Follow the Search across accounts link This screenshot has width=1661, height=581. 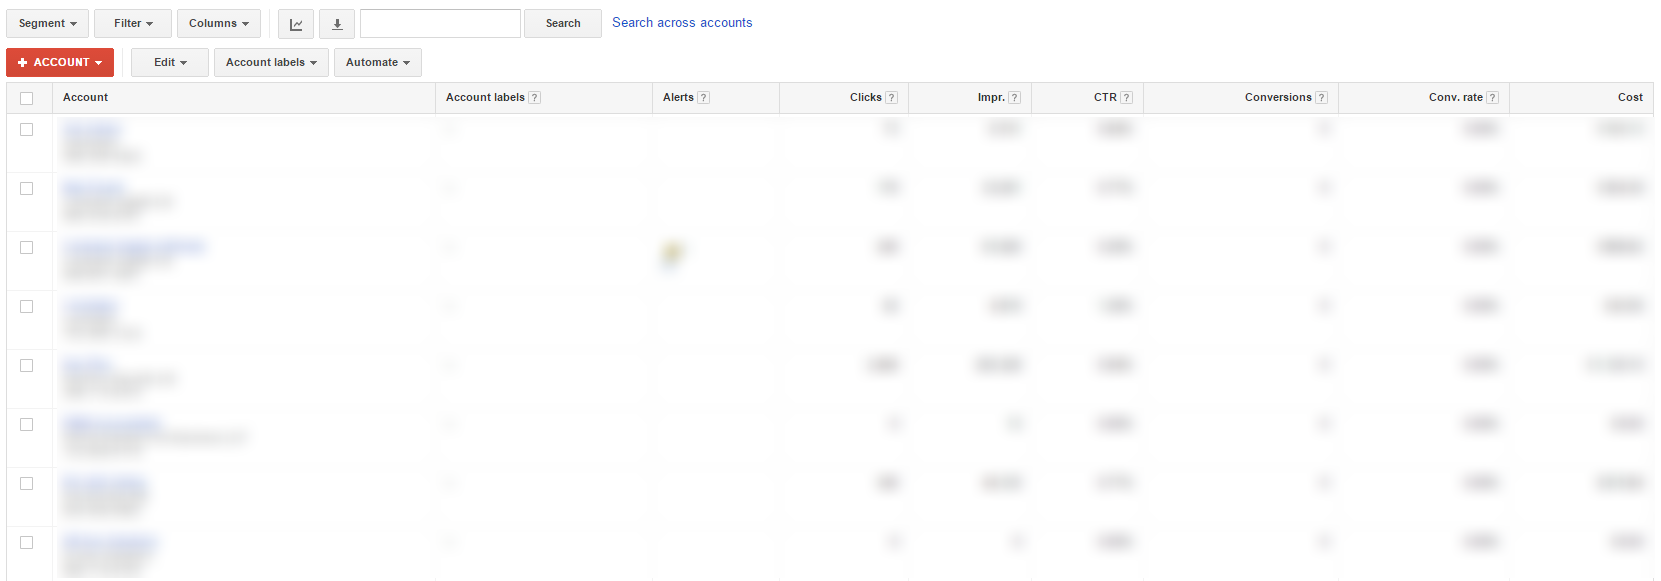coord(682,23)
